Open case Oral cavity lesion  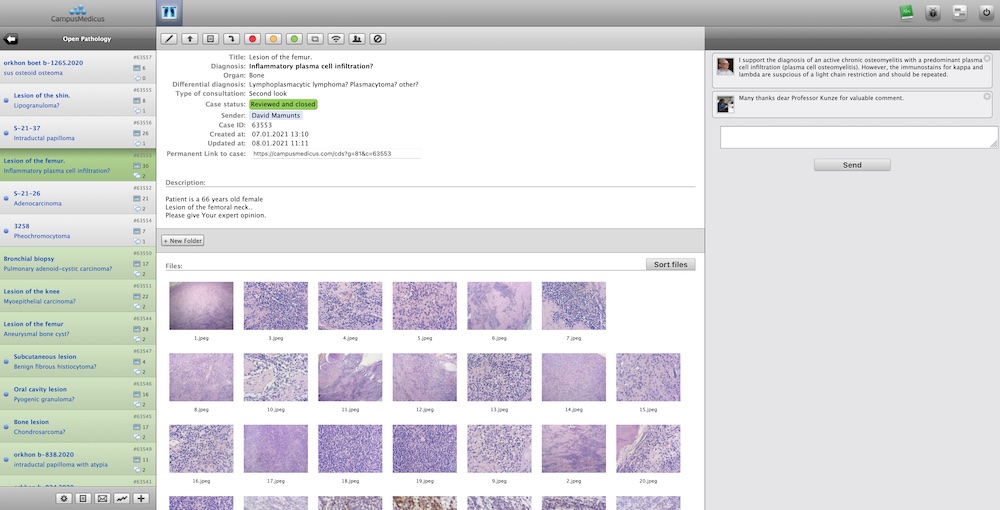[x=78, y=394]
